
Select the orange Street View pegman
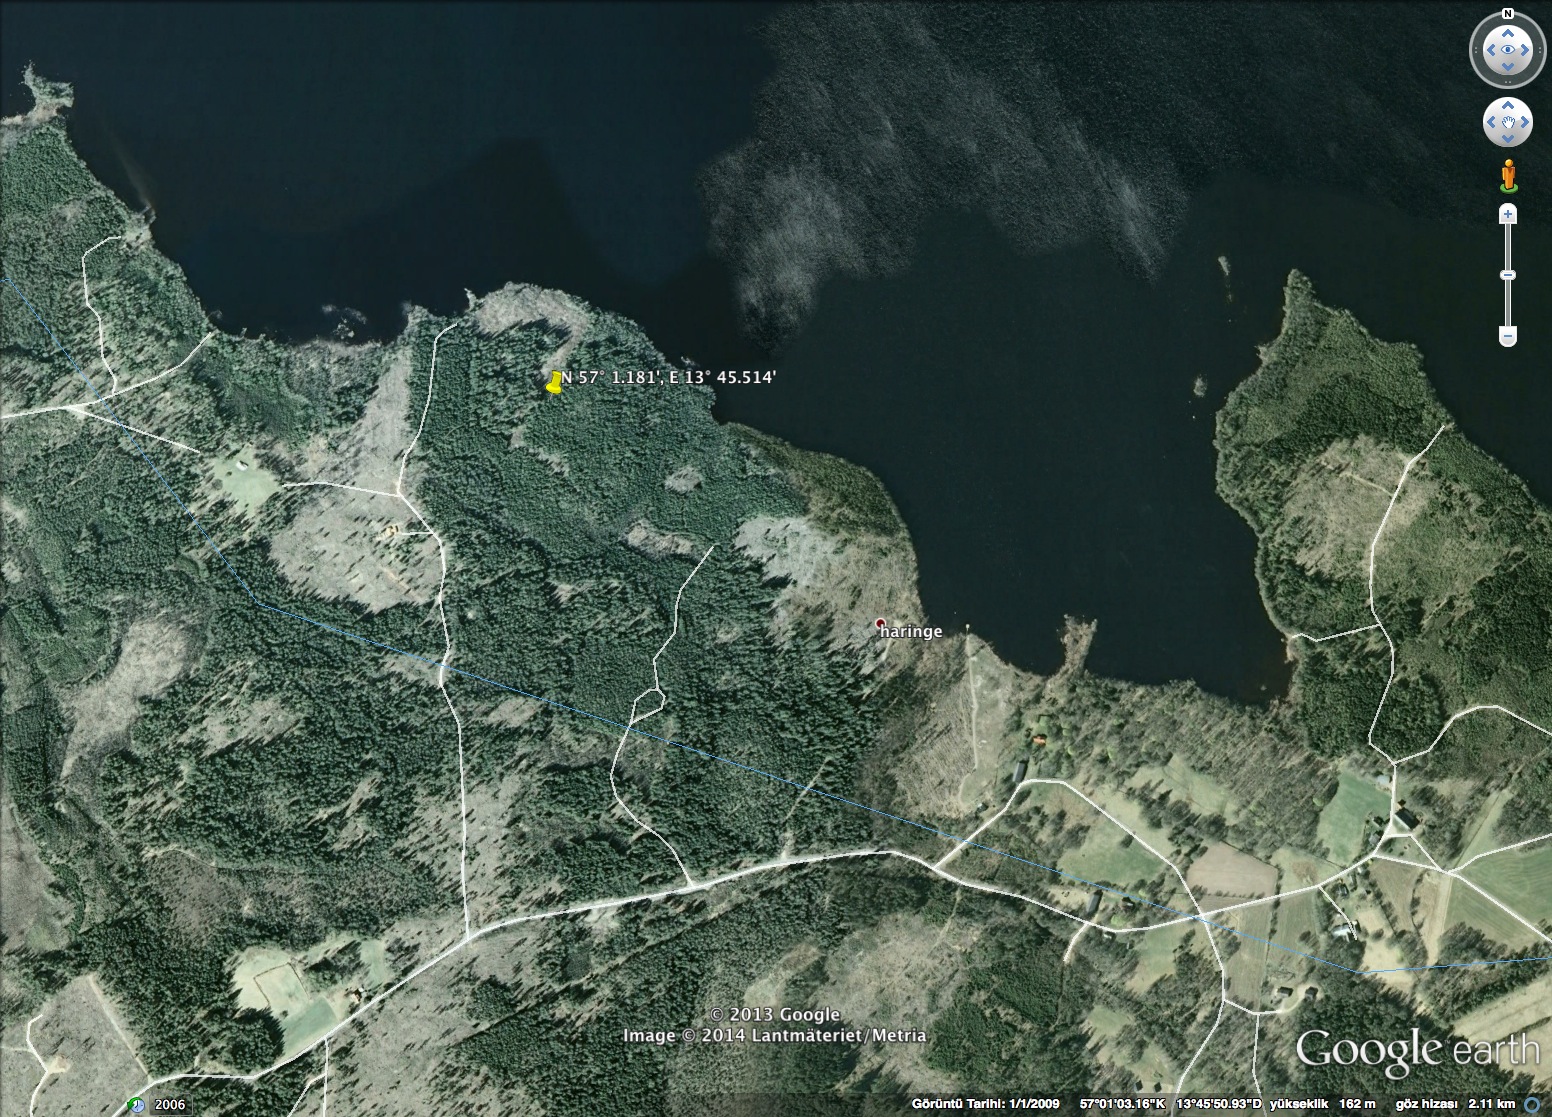pos(1507,176)
